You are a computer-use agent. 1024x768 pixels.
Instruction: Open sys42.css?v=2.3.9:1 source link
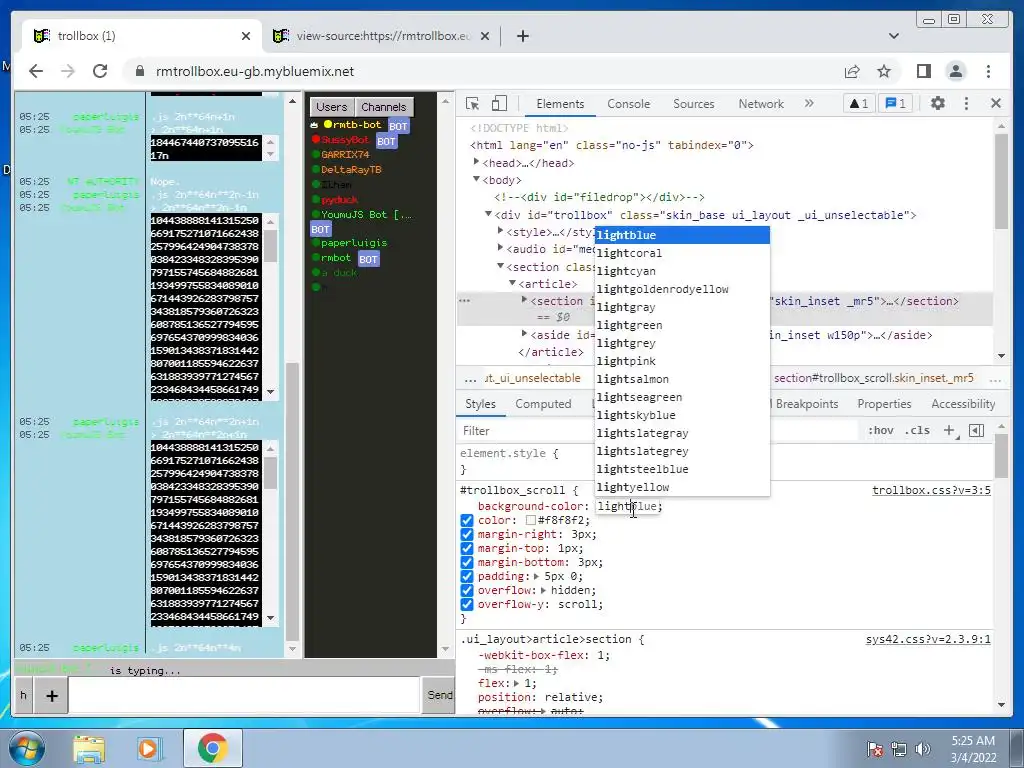tap(928, 639)
